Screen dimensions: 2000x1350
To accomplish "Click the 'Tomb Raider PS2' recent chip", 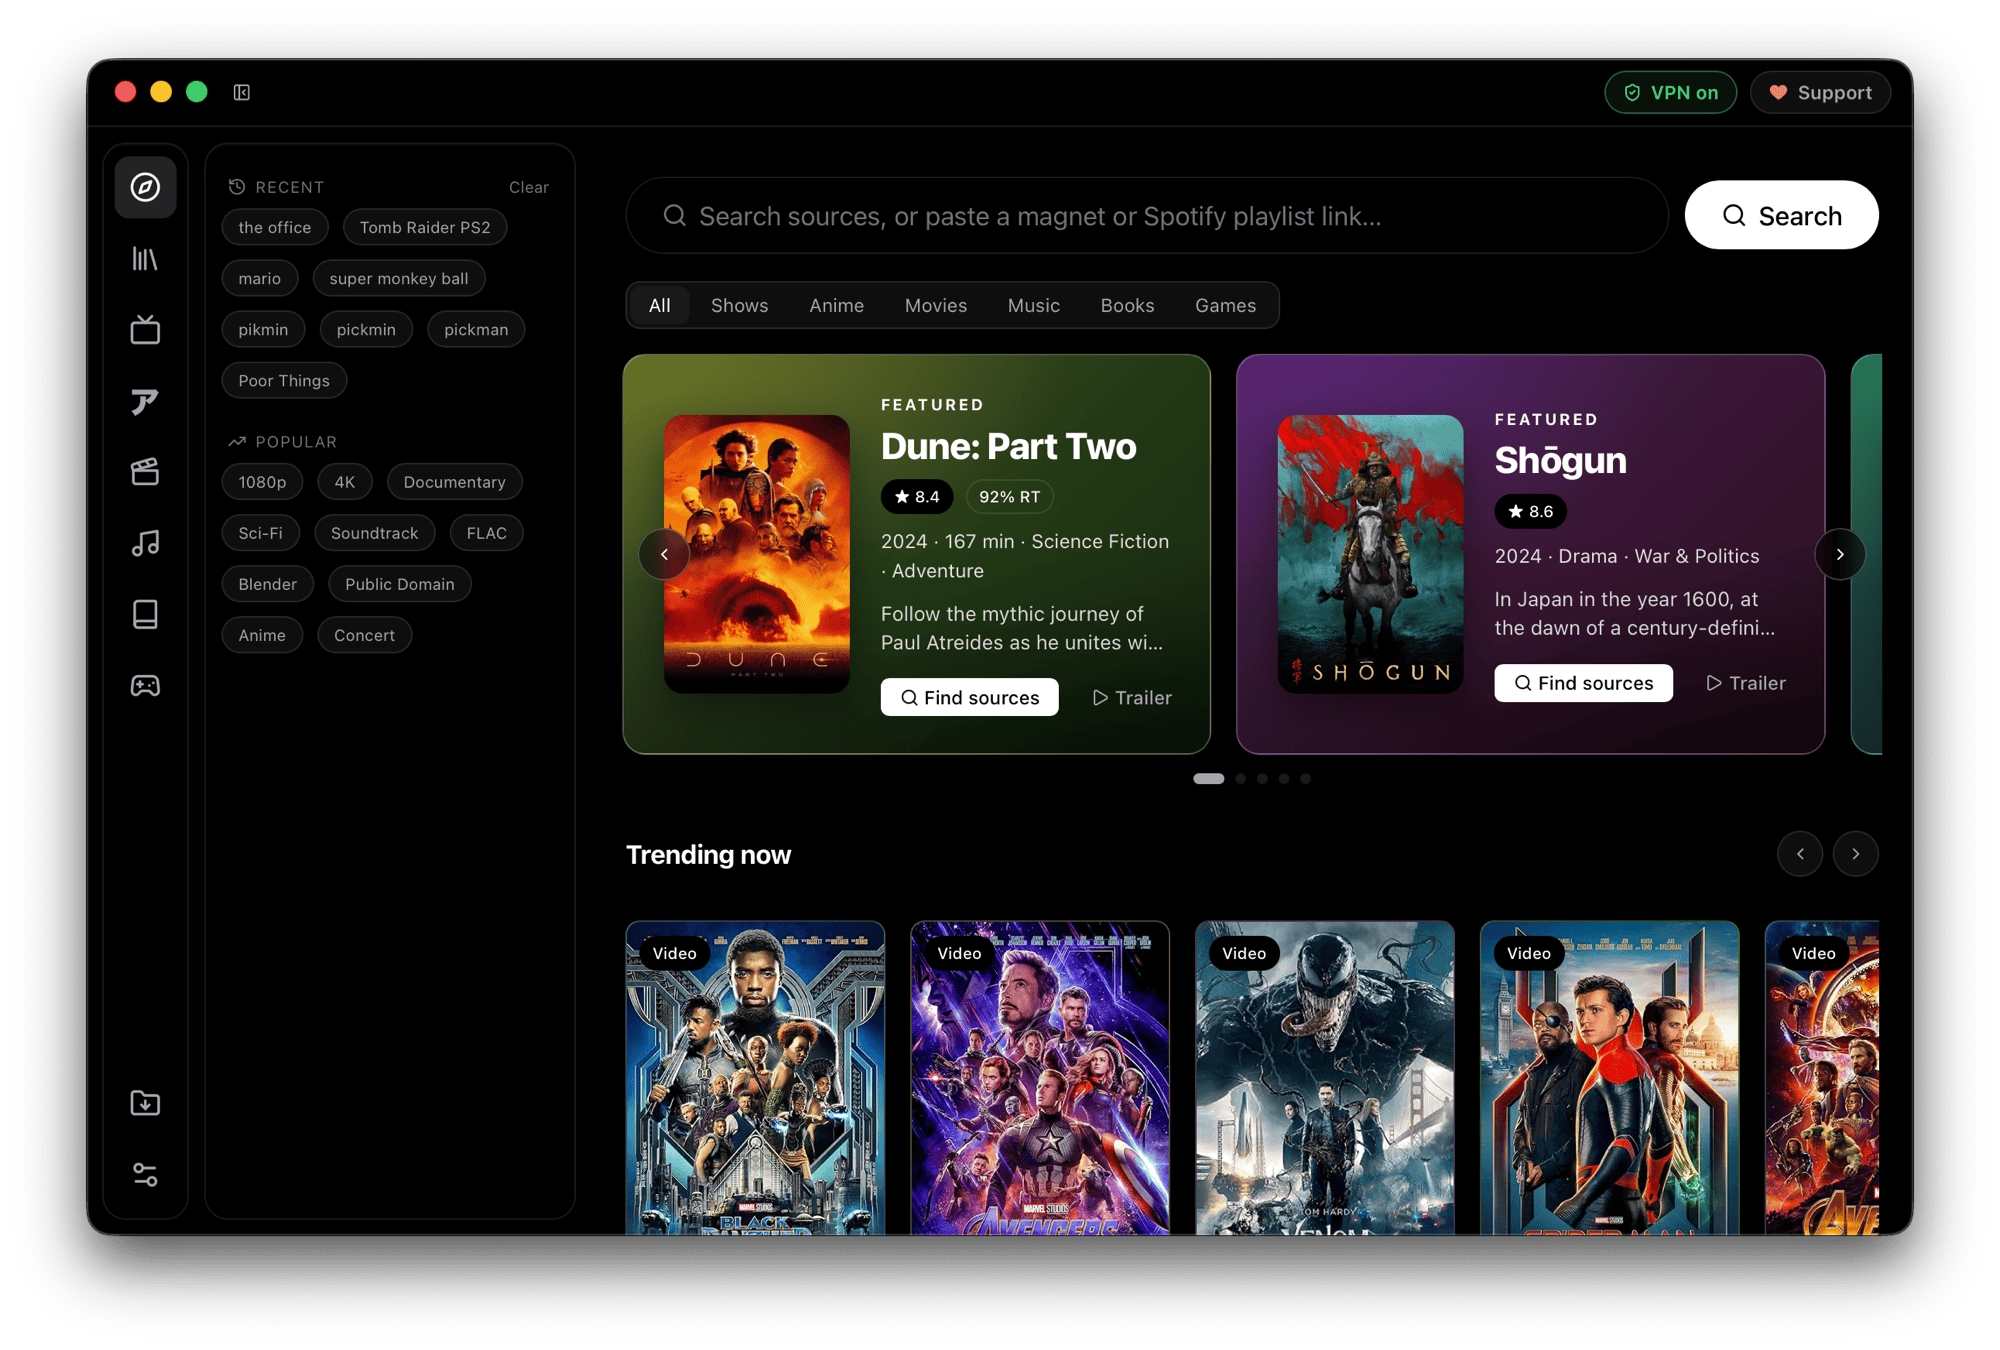I will coord(424,227).
